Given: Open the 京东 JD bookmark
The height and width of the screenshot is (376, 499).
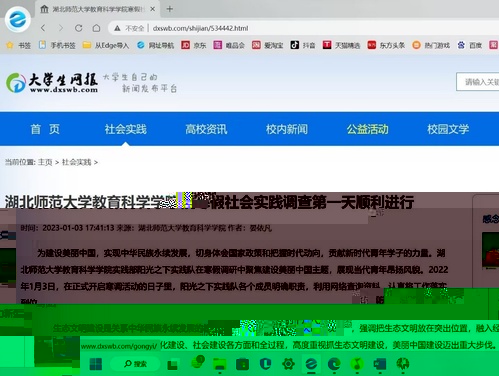Looking at the screenshot, I should coord(194,45).
